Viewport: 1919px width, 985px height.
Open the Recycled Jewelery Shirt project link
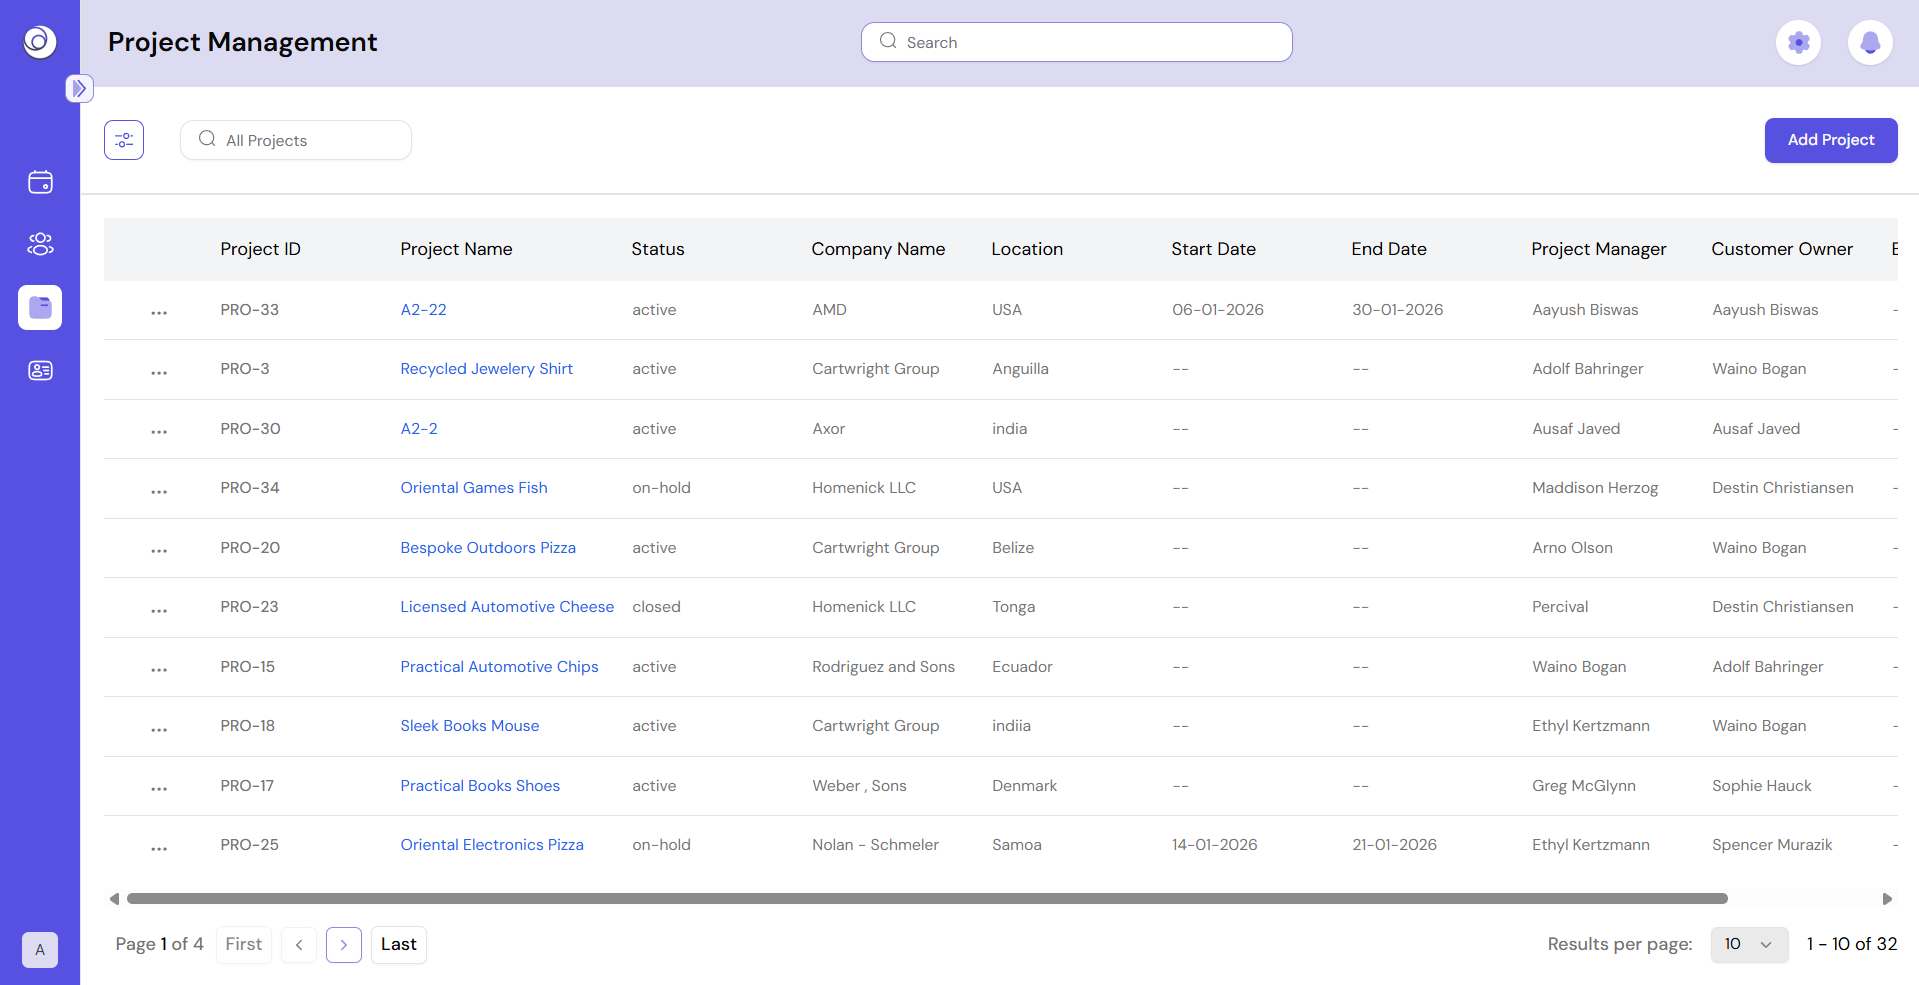point(487,369)
